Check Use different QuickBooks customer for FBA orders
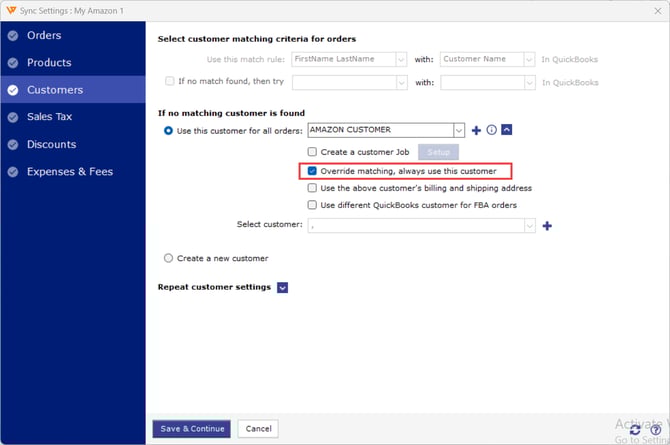Image resolution: width=670 pixels, height=445 pixels. (313, 205)
